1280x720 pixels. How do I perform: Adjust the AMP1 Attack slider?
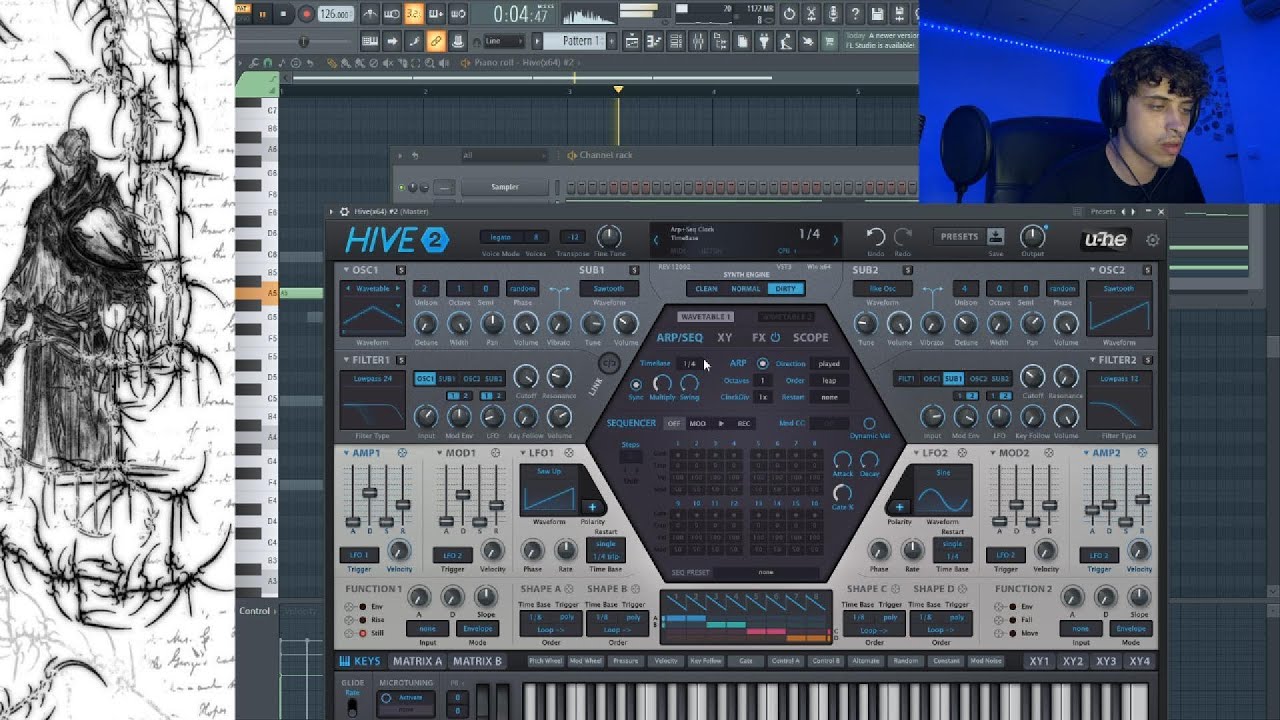353,522
